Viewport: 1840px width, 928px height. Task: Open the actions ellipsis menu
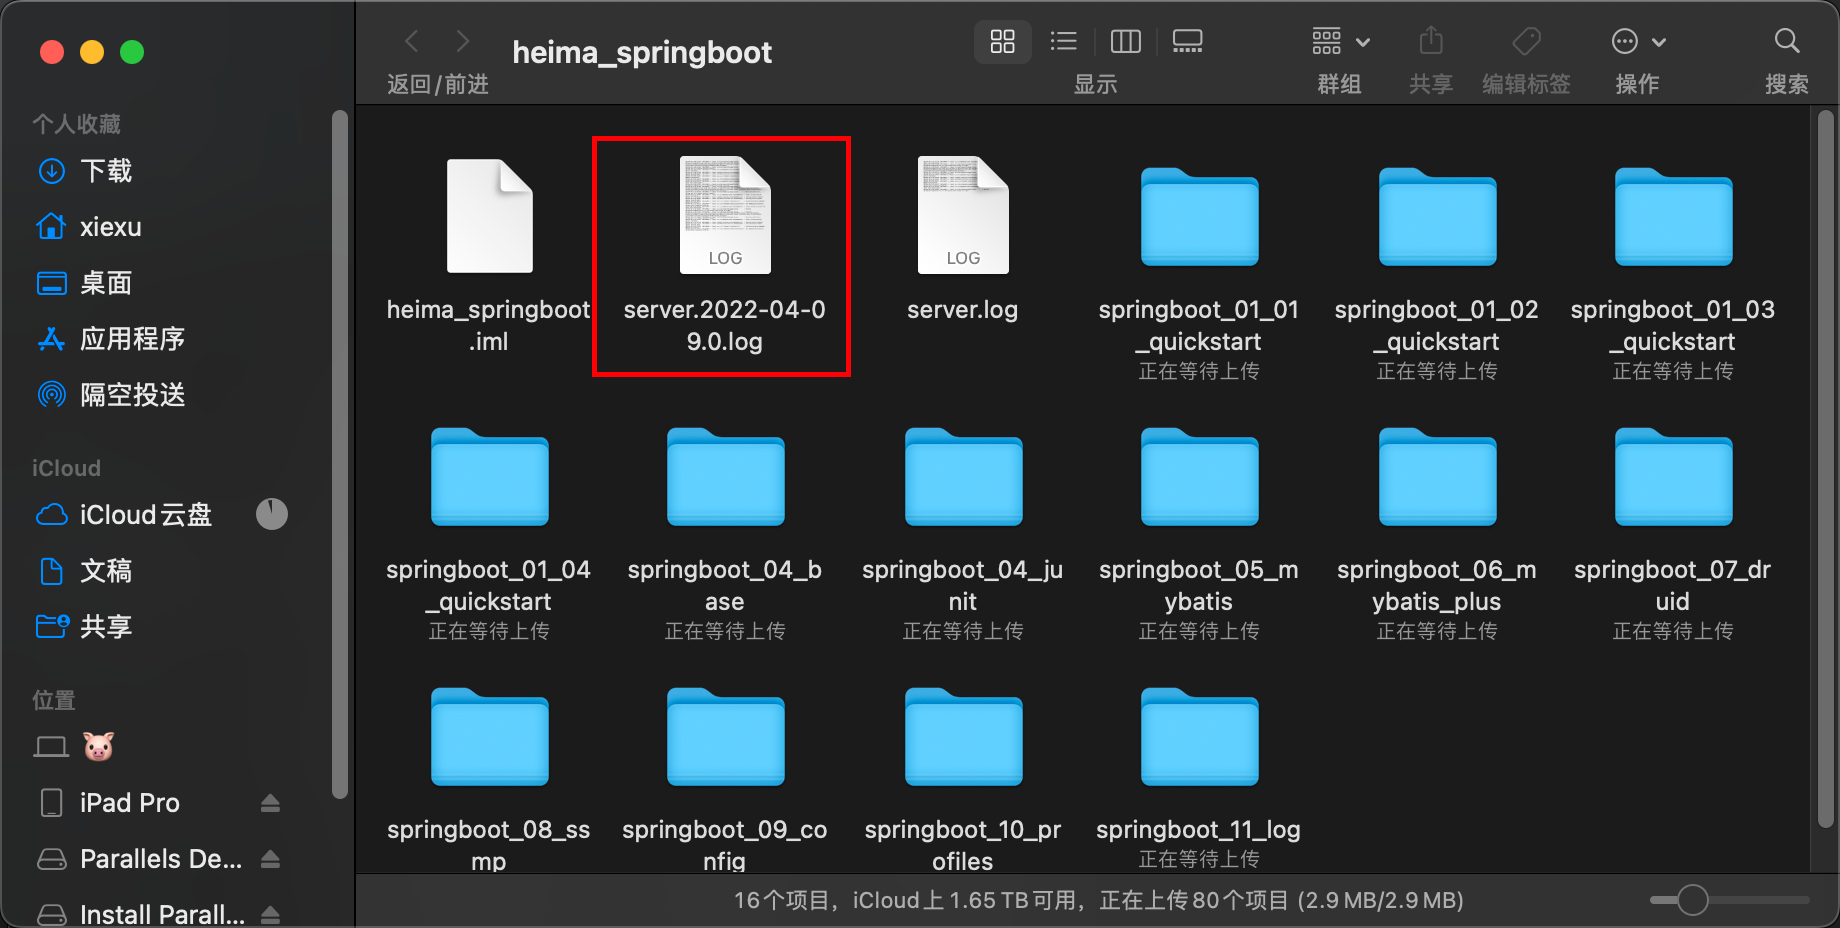(1638, 41)
